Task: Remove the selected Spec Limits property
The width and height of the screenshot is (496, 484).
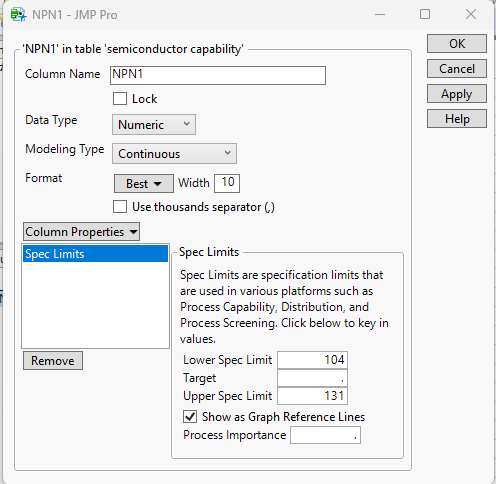Action: click(53, 361)
